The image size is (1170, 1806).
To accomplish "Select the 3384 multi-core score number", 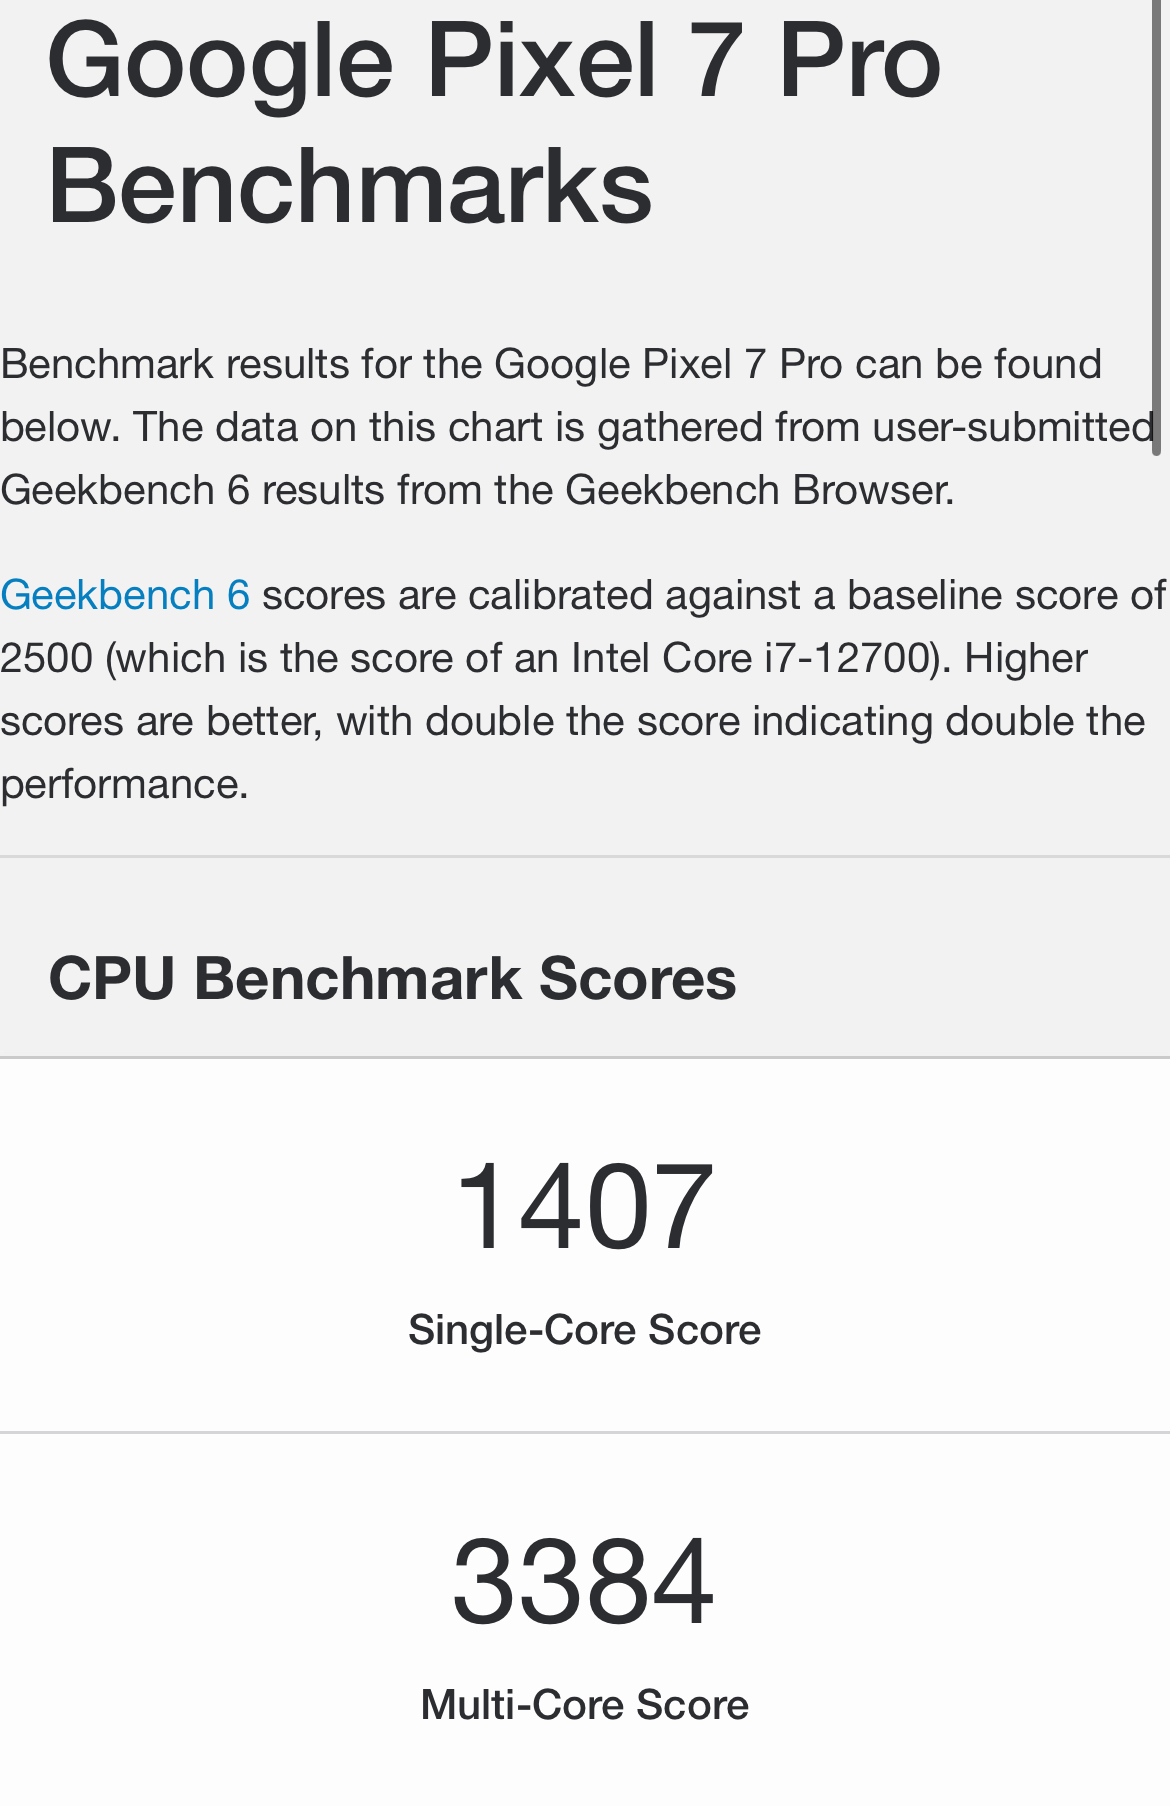I will coord(584,1581).
